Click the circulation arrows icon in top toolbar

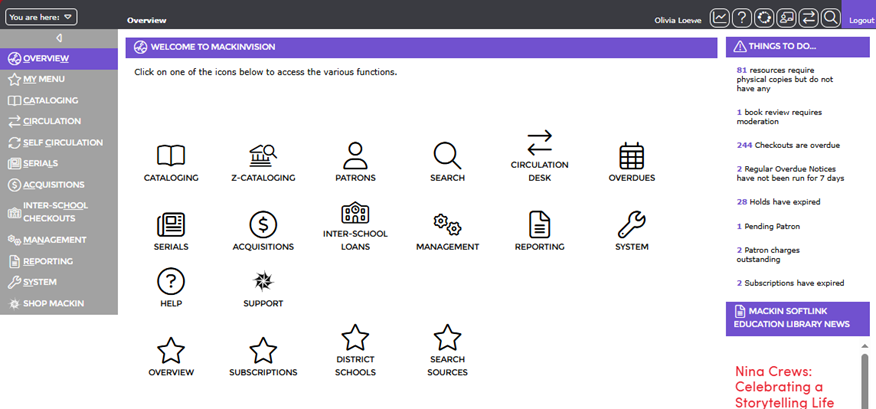808,18
